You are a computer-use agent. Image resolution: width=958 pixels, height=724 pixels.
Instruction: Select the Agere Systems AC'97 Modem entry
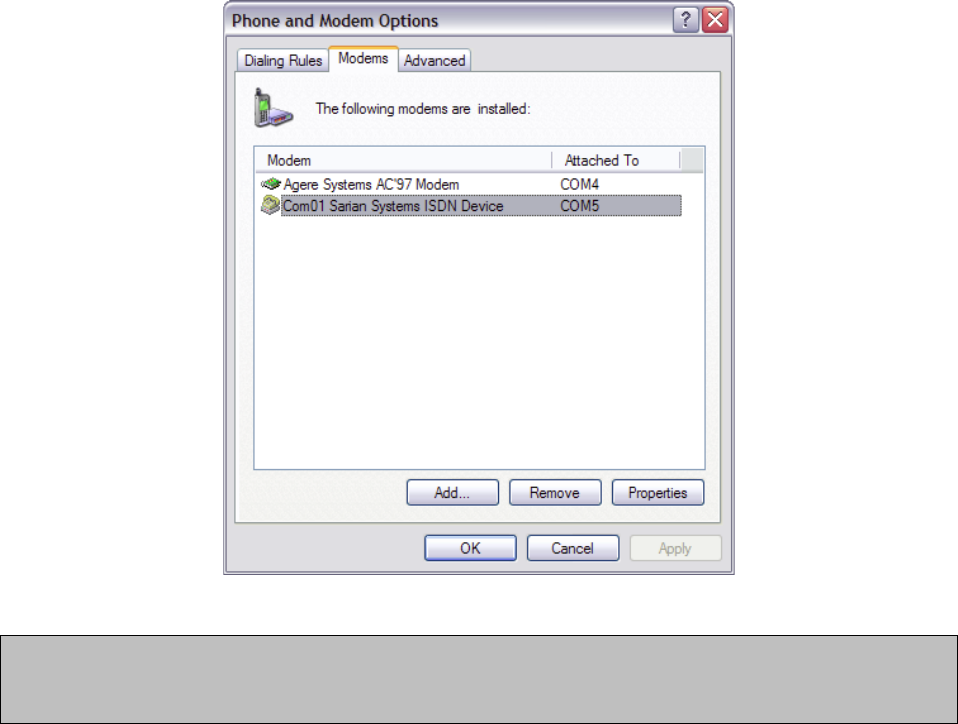tap(371, 185)
